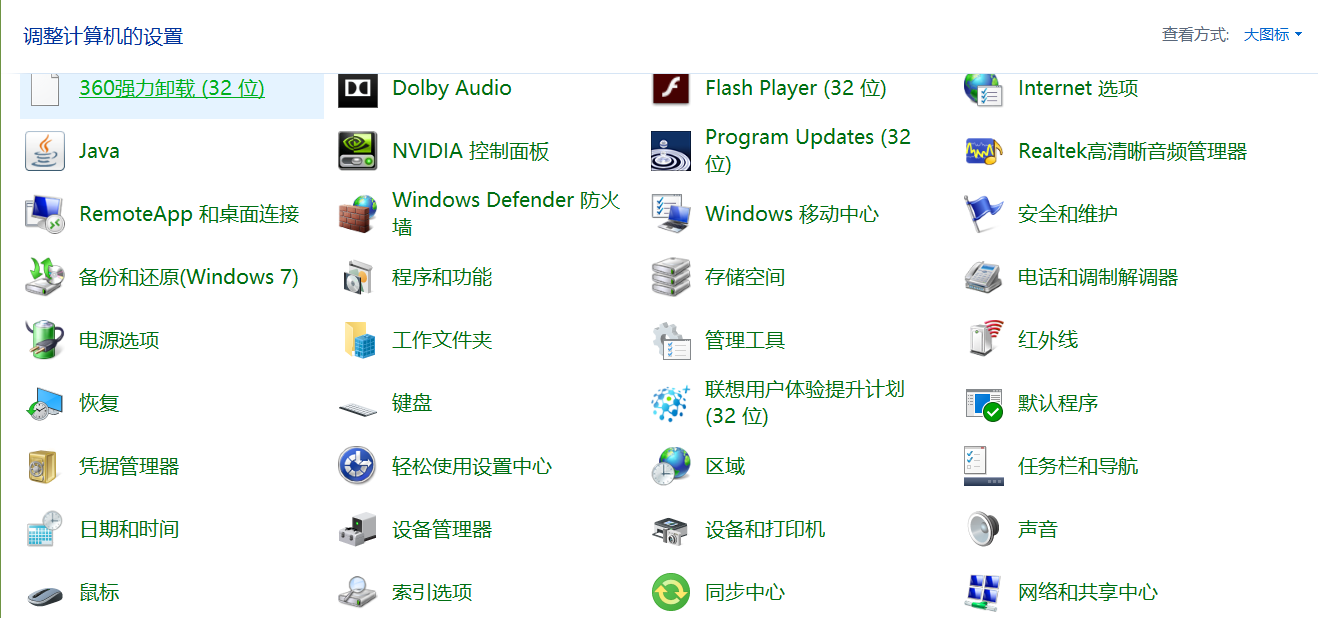This screenshot has width=1318, height=618.
Task: Select the 凭据管理器 label
Action: pos(129,466)
